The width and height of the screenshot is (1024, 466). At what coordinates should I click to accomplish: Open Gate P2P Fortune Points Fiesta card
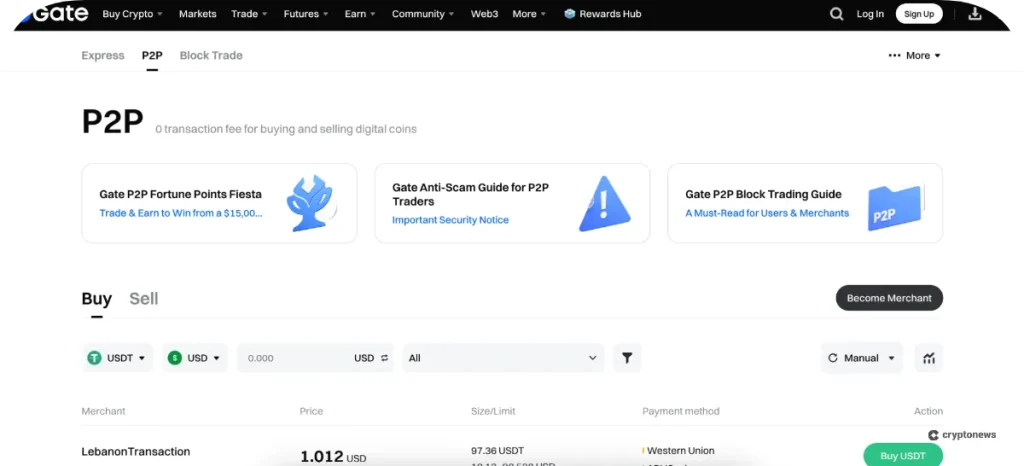click(x=219, y=203)
